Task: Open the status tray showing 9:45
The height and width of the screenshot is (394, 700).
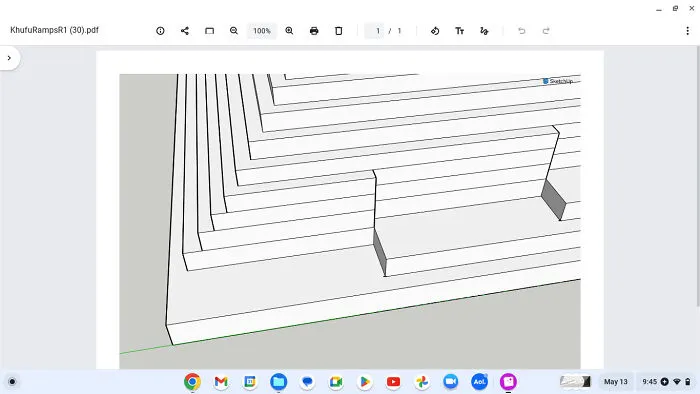Action: click(x=666, y=382)
